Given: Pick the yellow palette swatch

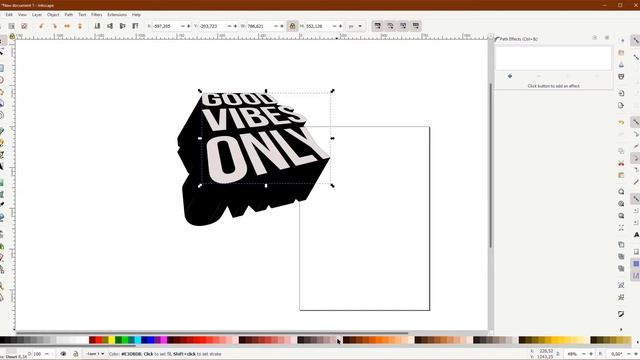Looking at the screenshot, I should pyautogui.click(x=111, y=340).
